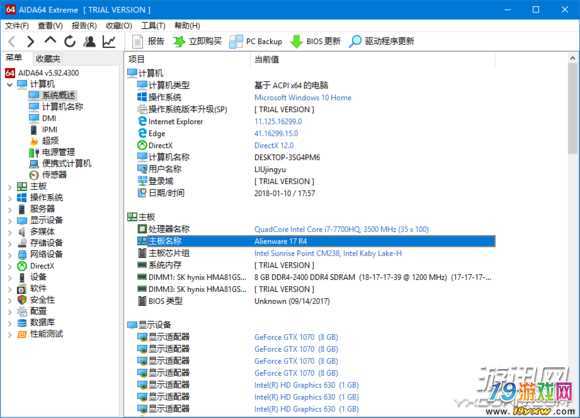Expand the 显示设备 tree node
Image resolution: width=580 pixels, height=418 pixels.
tap(10, 221)
